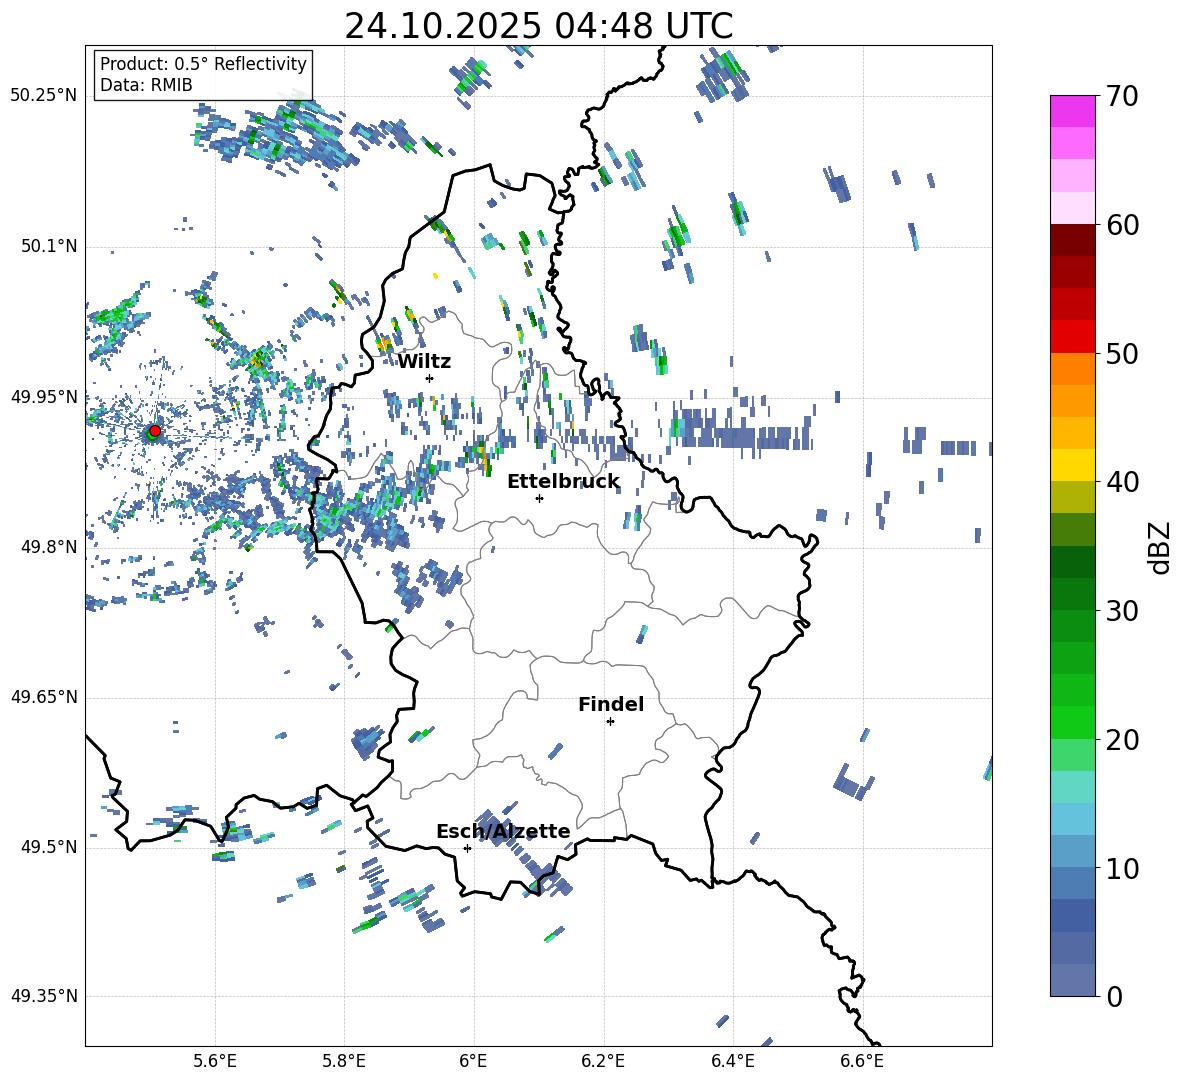Click the 30 value on the colorbar
This screenshot has width=1184, height=1081.
tap(1122, 611)
